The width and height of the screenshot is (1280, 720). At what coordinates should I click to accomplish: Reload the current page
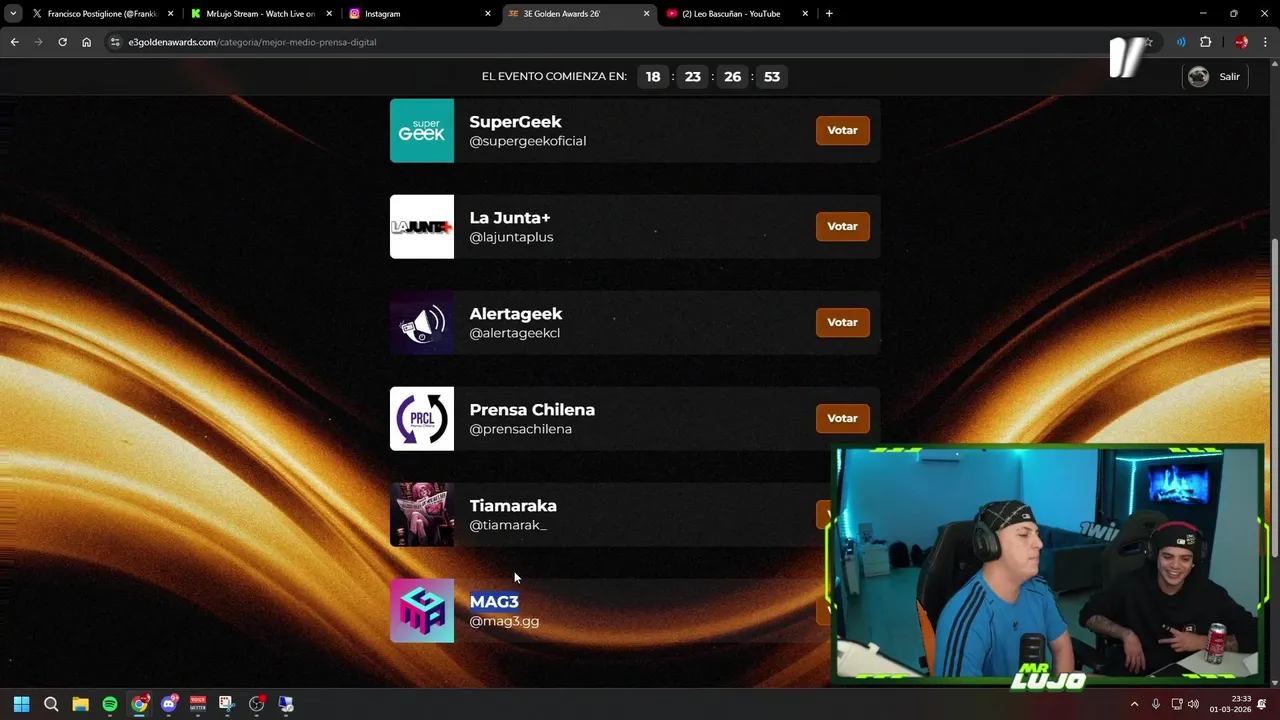[x=62, y=42]
